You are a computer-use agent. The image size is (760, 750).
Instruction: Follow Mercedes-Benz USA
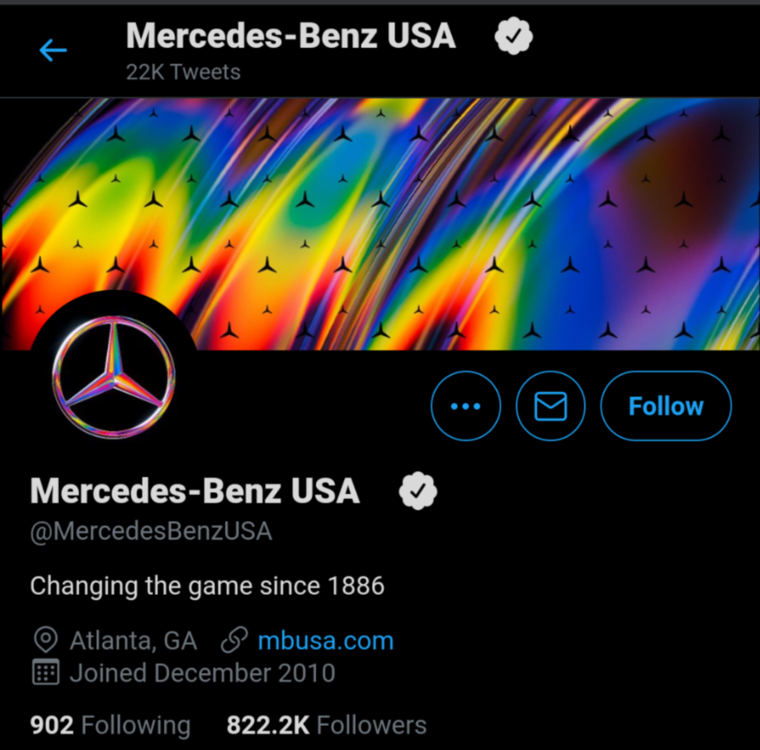(665, 406)
